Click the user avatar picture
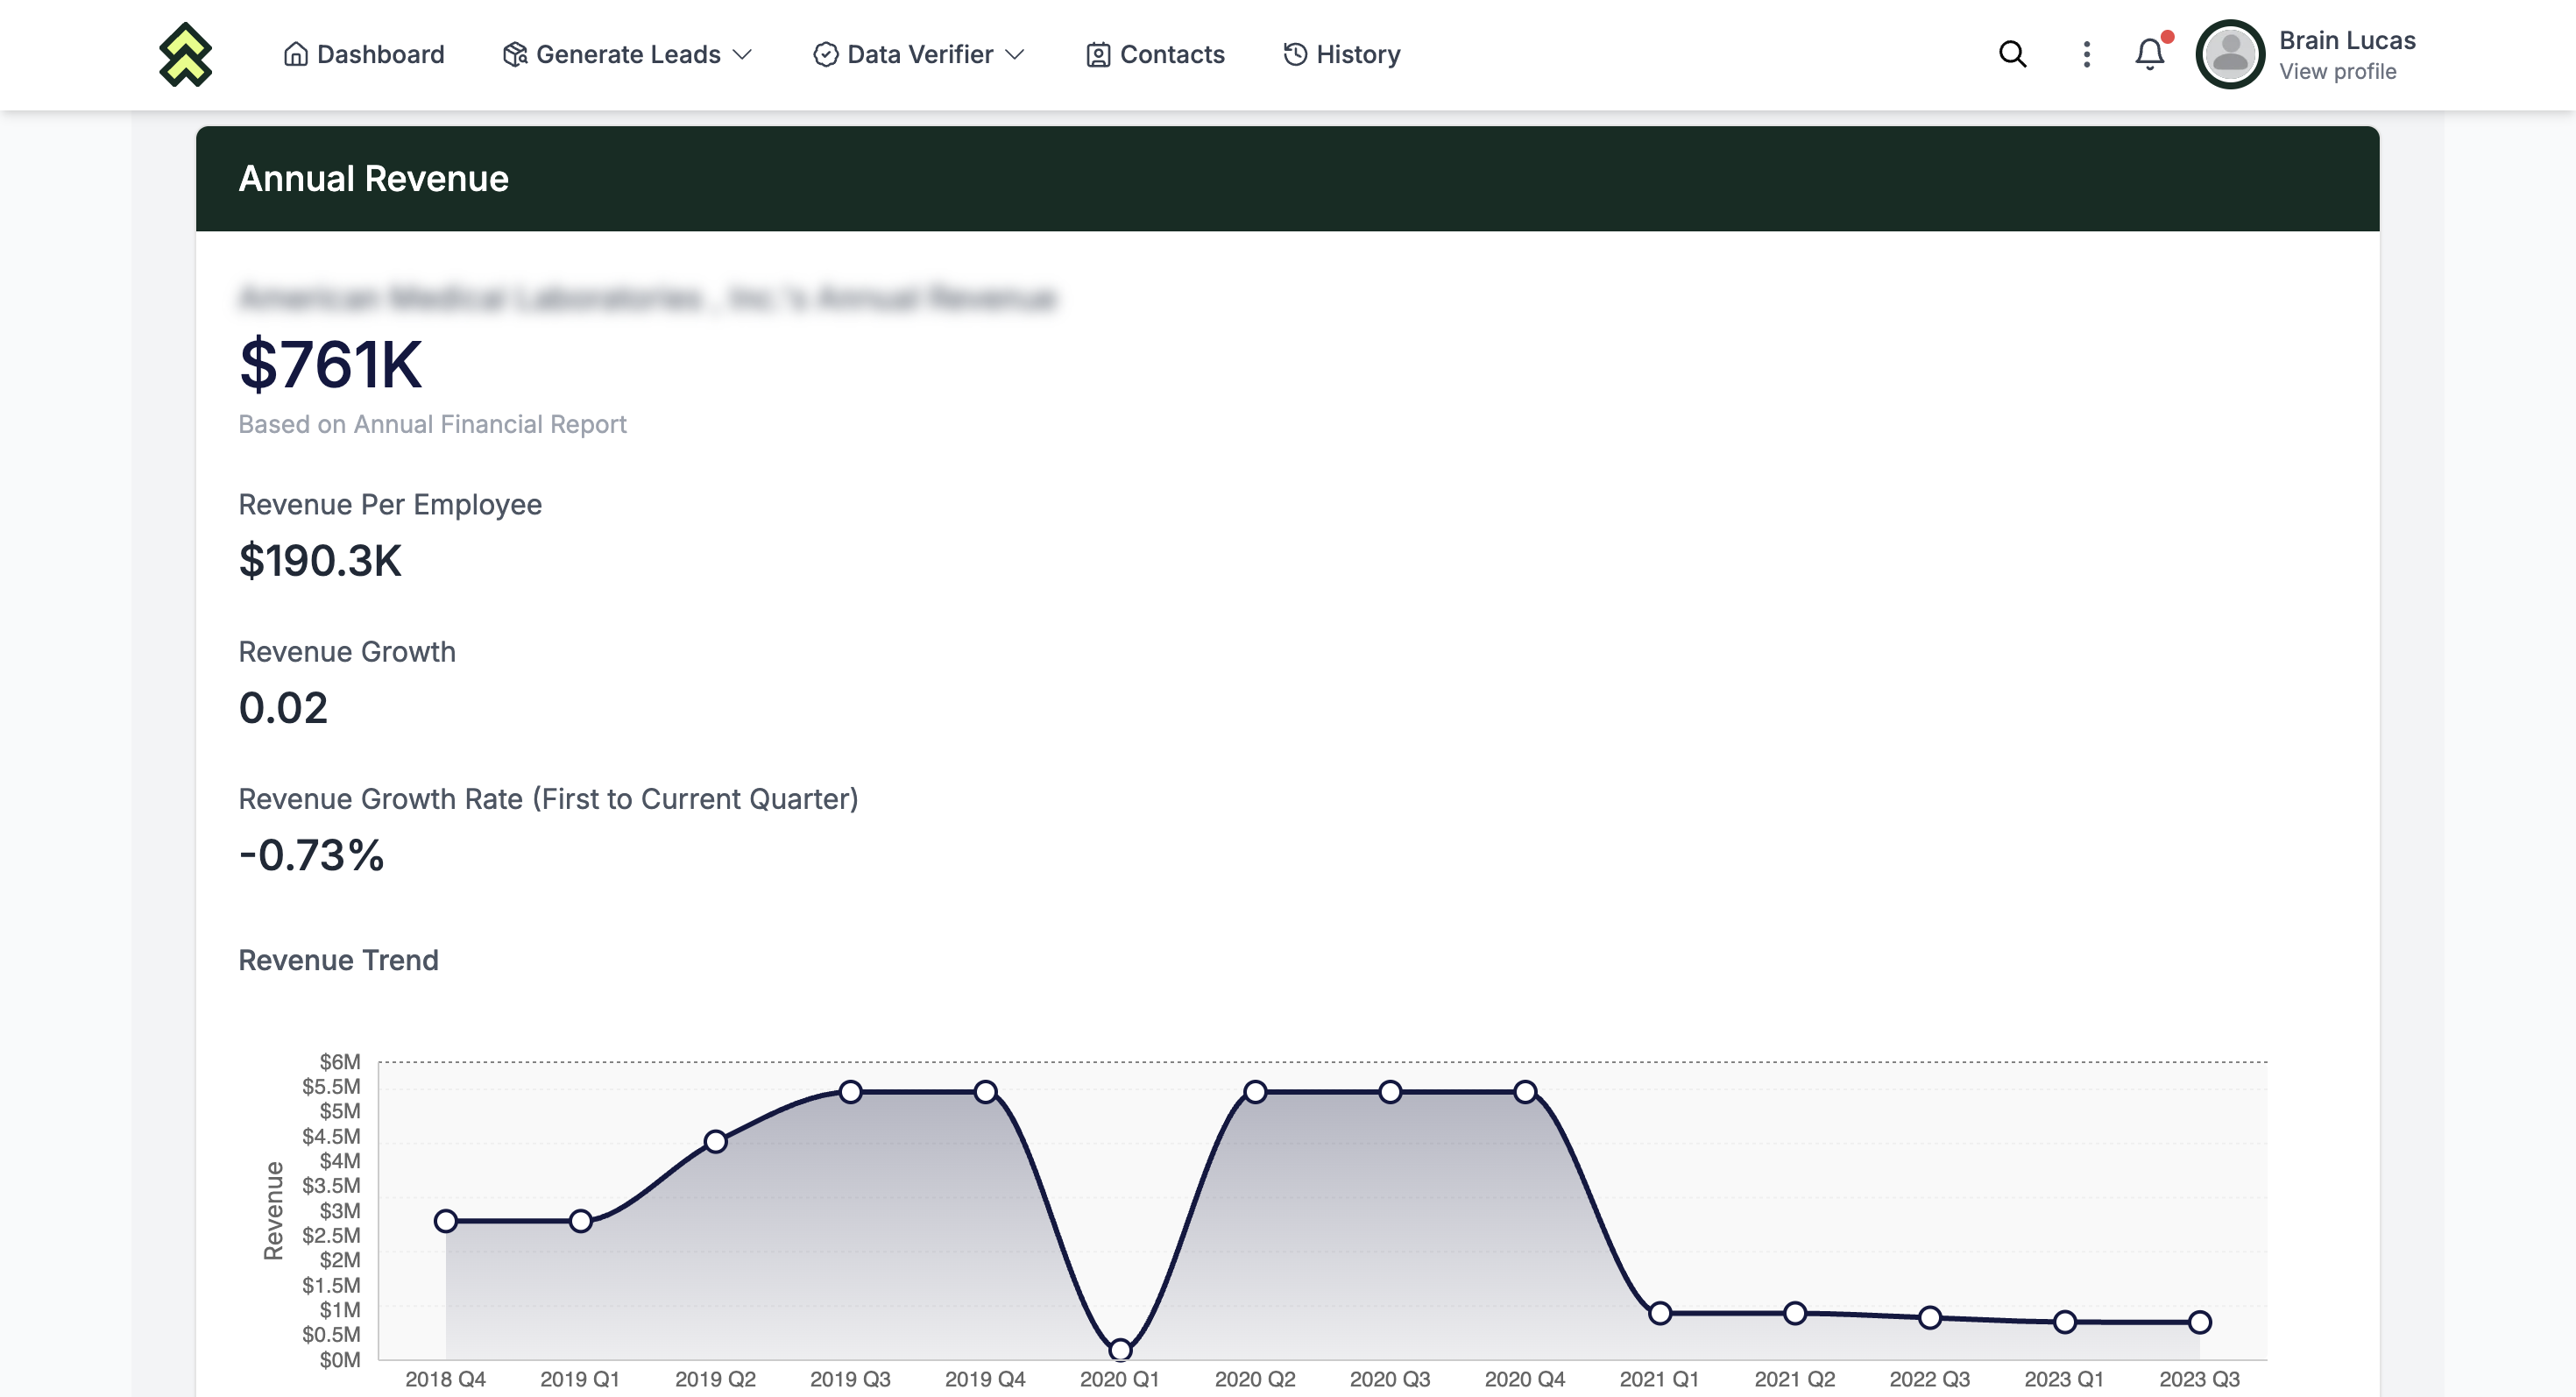 2230,54
